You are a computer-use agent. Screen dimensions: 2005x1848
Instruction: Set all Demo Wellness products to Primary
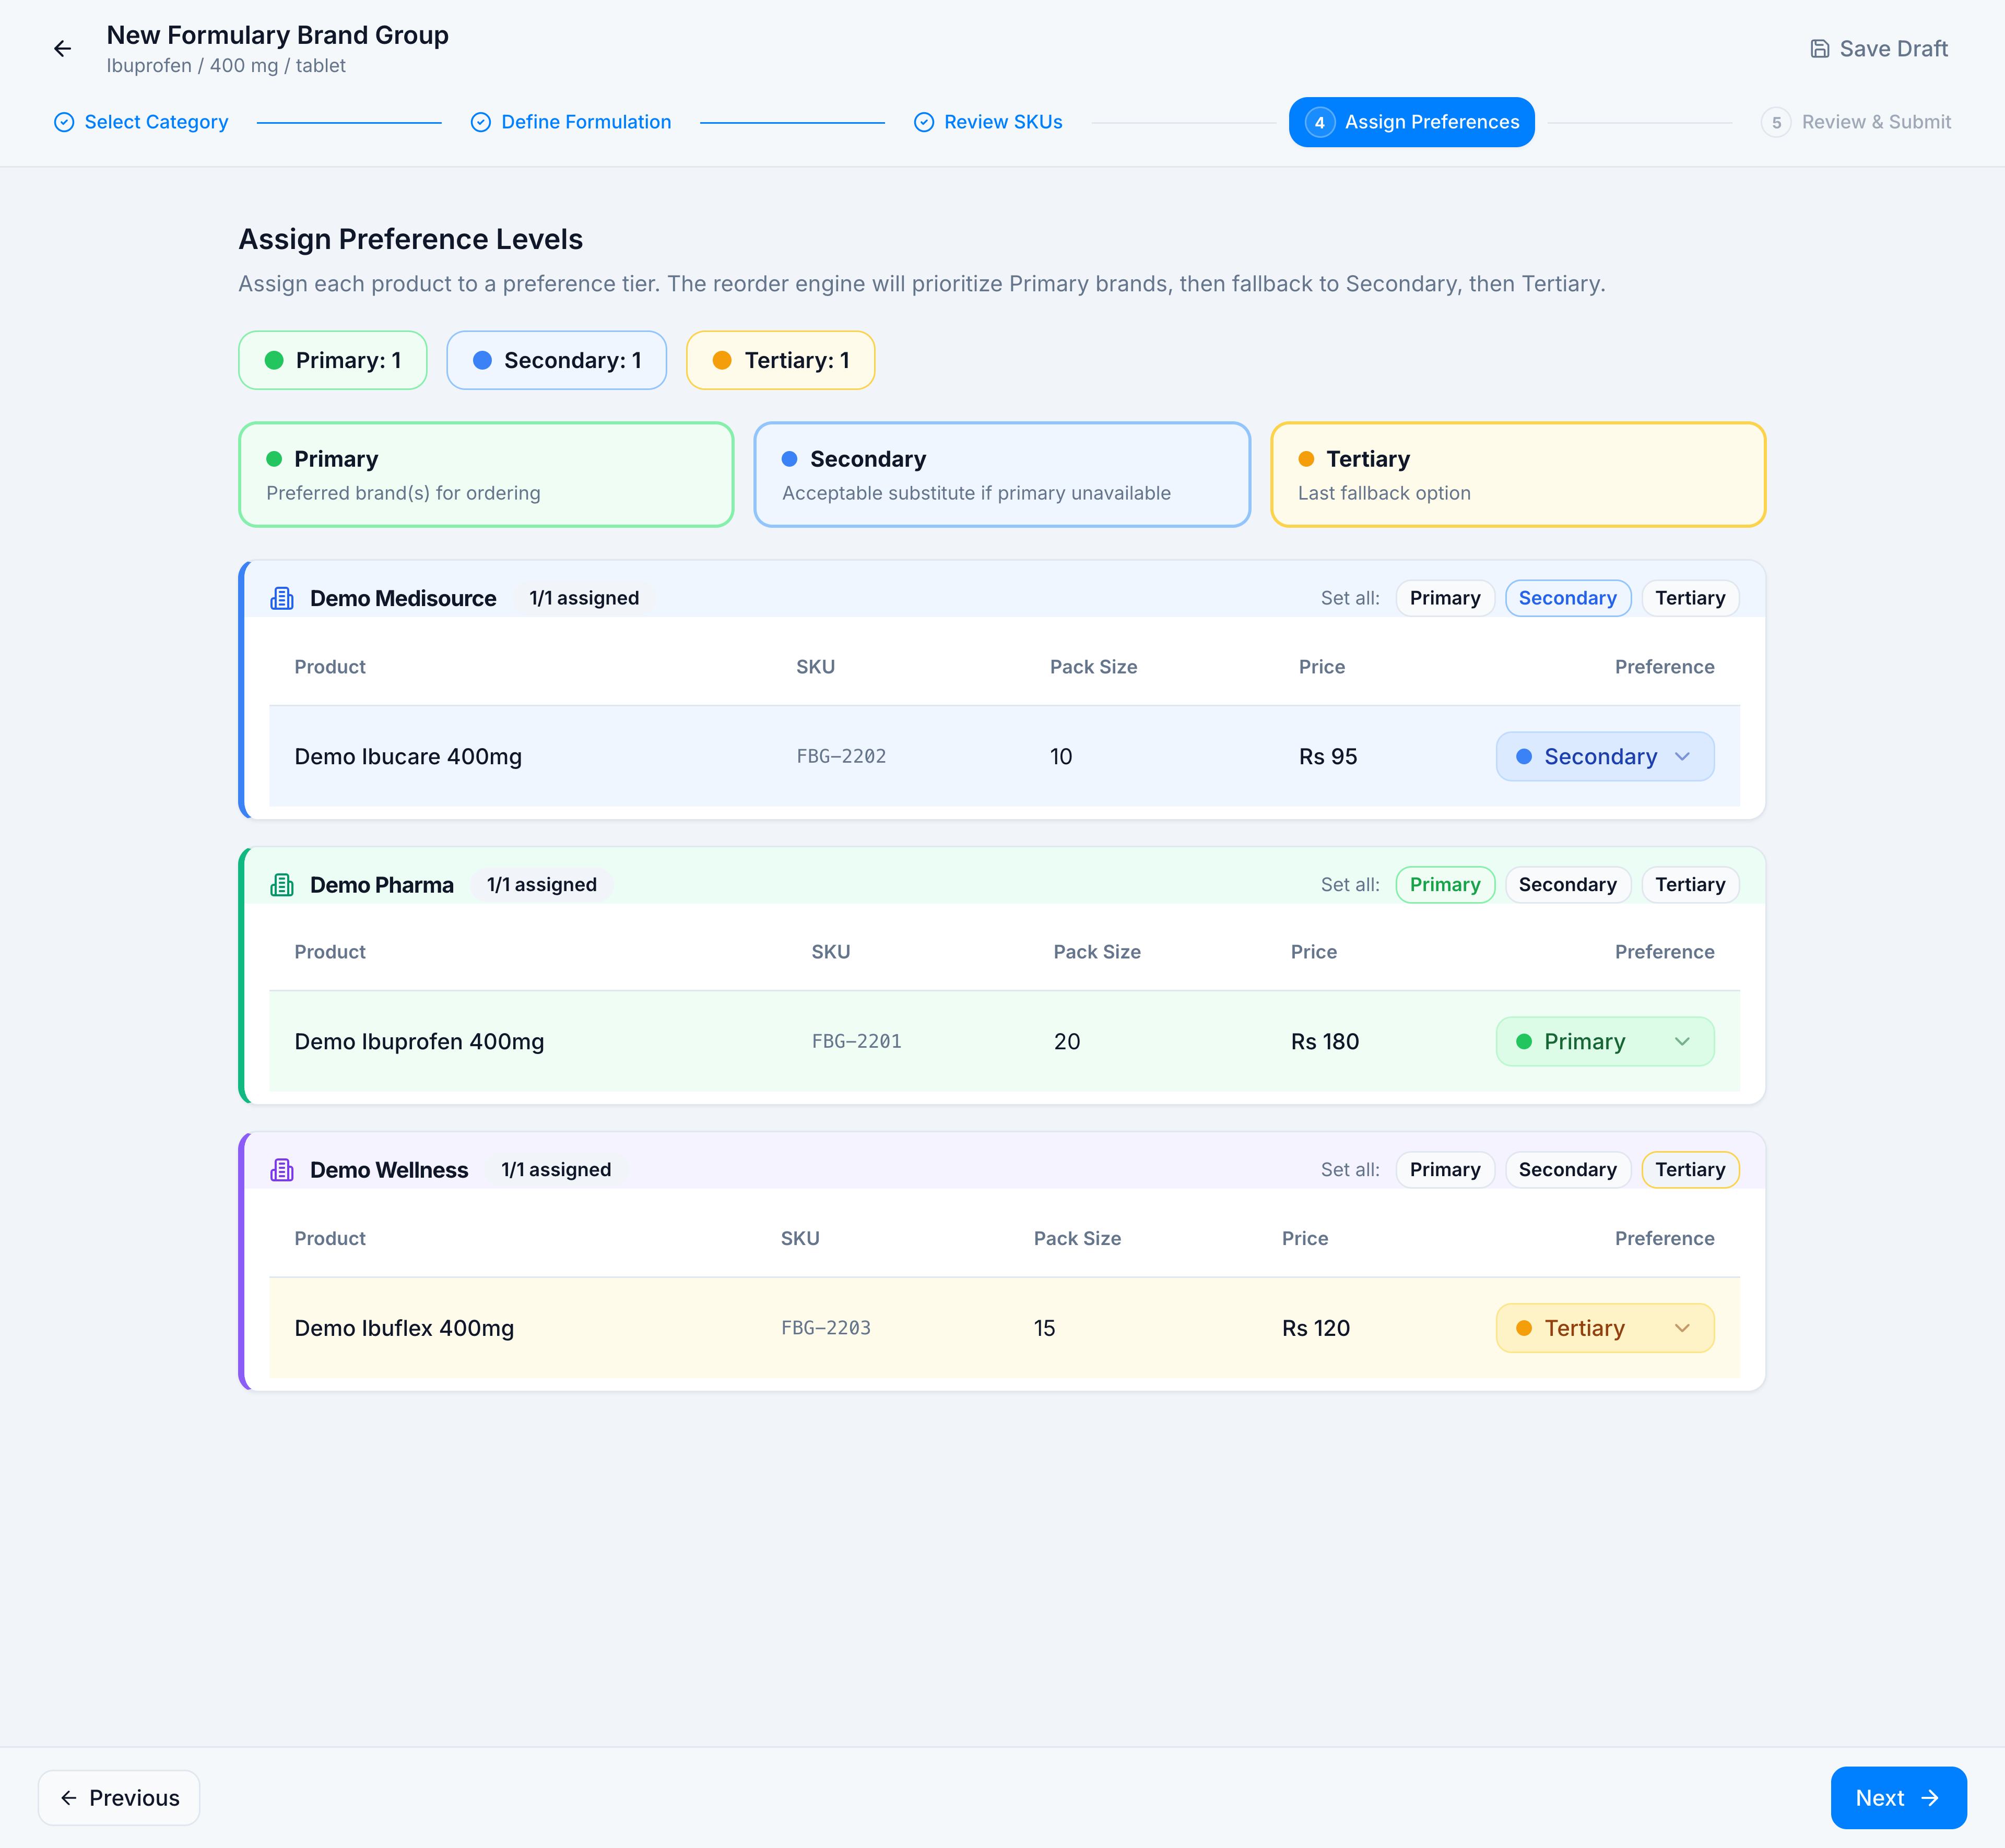[1445, 1170]
